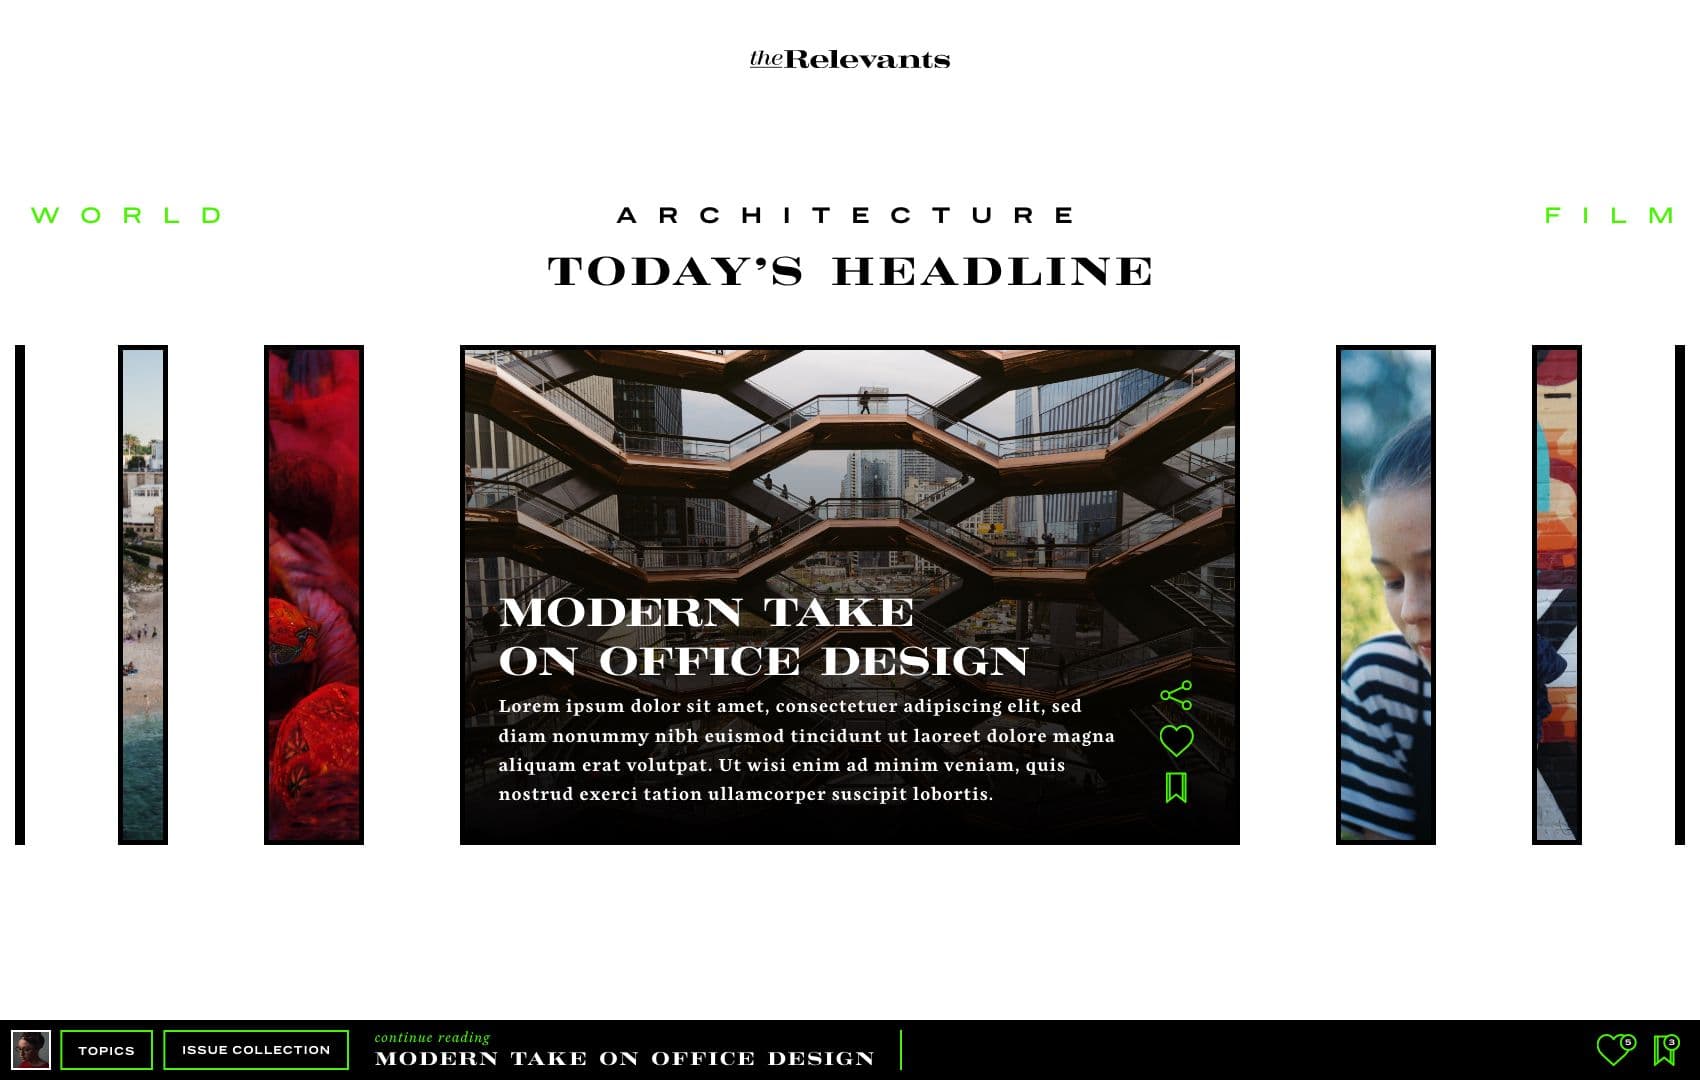Image resolution: width=1700 pixels, height=1080 pixels.
Task: Switch to the FILM category
Action: pos(1607,214)
